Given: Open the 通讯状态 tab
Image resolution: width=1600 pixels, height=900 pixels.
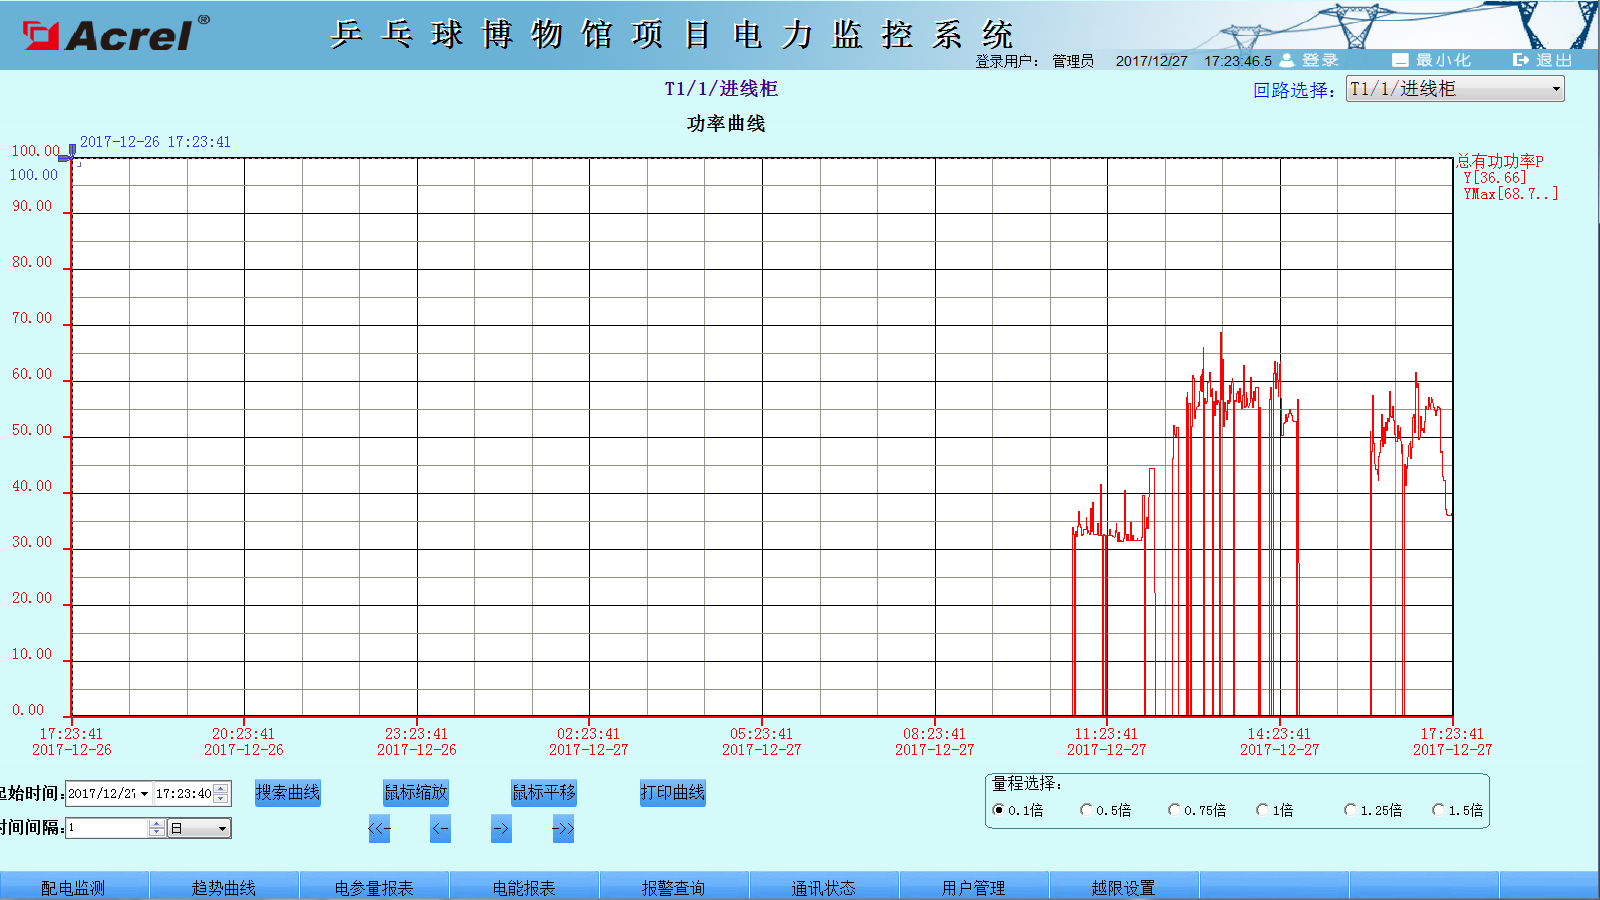Looking at the screenshot, I should coord(824,886).
